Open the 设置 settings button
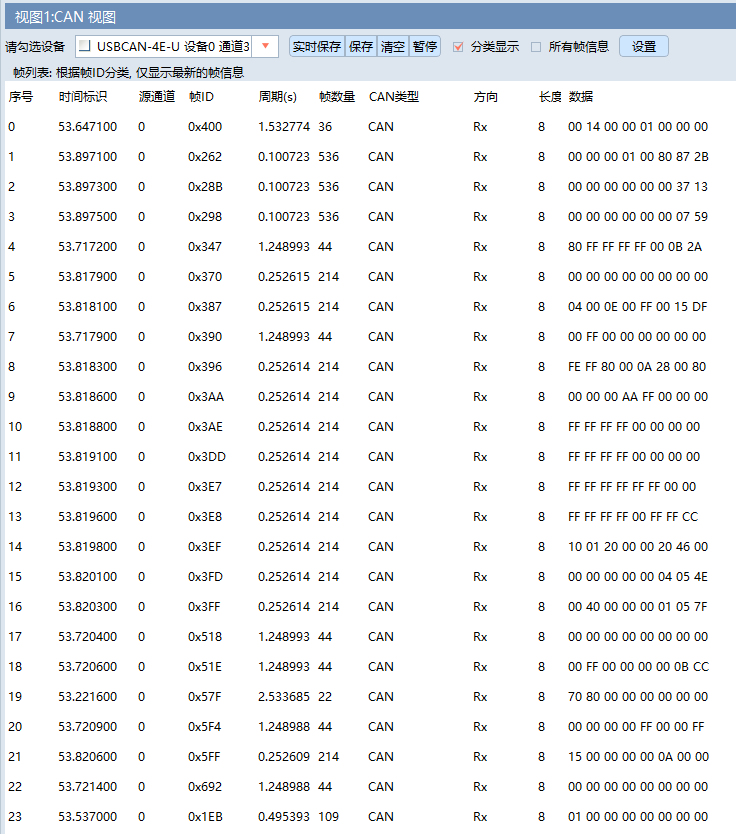 (x=643, y=46)
